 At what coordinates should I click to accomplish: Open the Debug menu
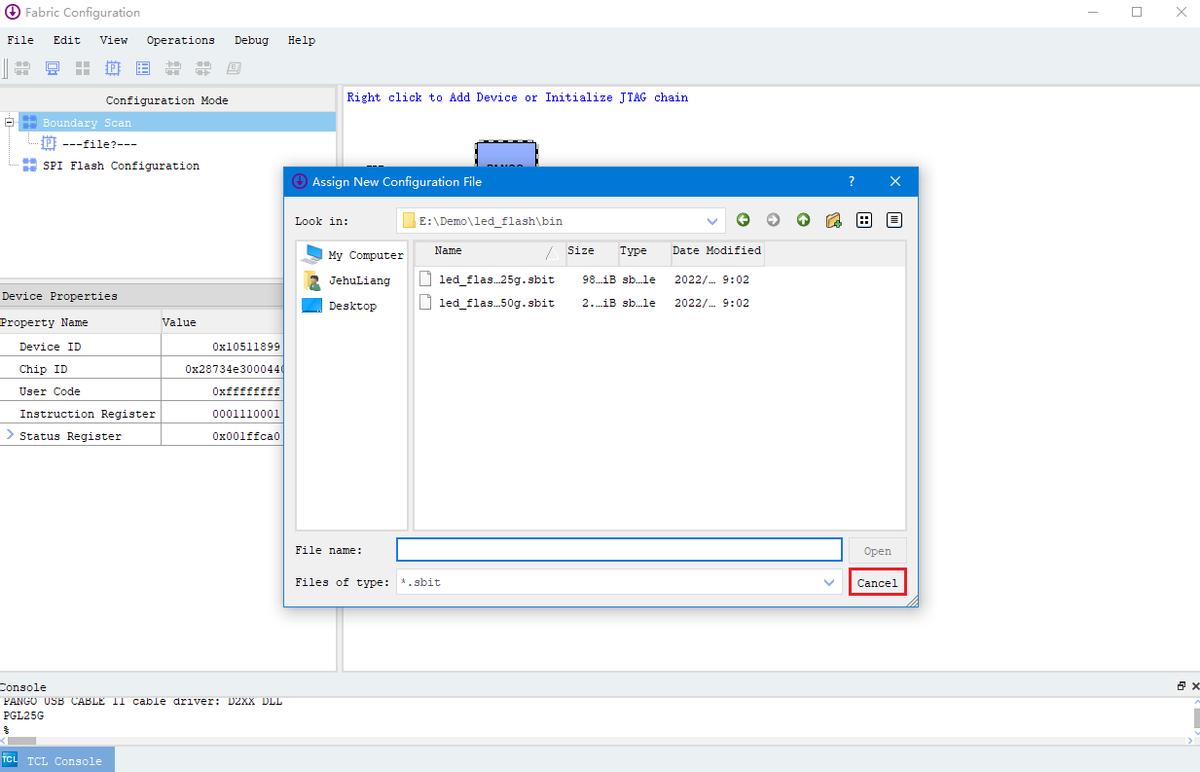pyautogui.click(x=252, y=40)
